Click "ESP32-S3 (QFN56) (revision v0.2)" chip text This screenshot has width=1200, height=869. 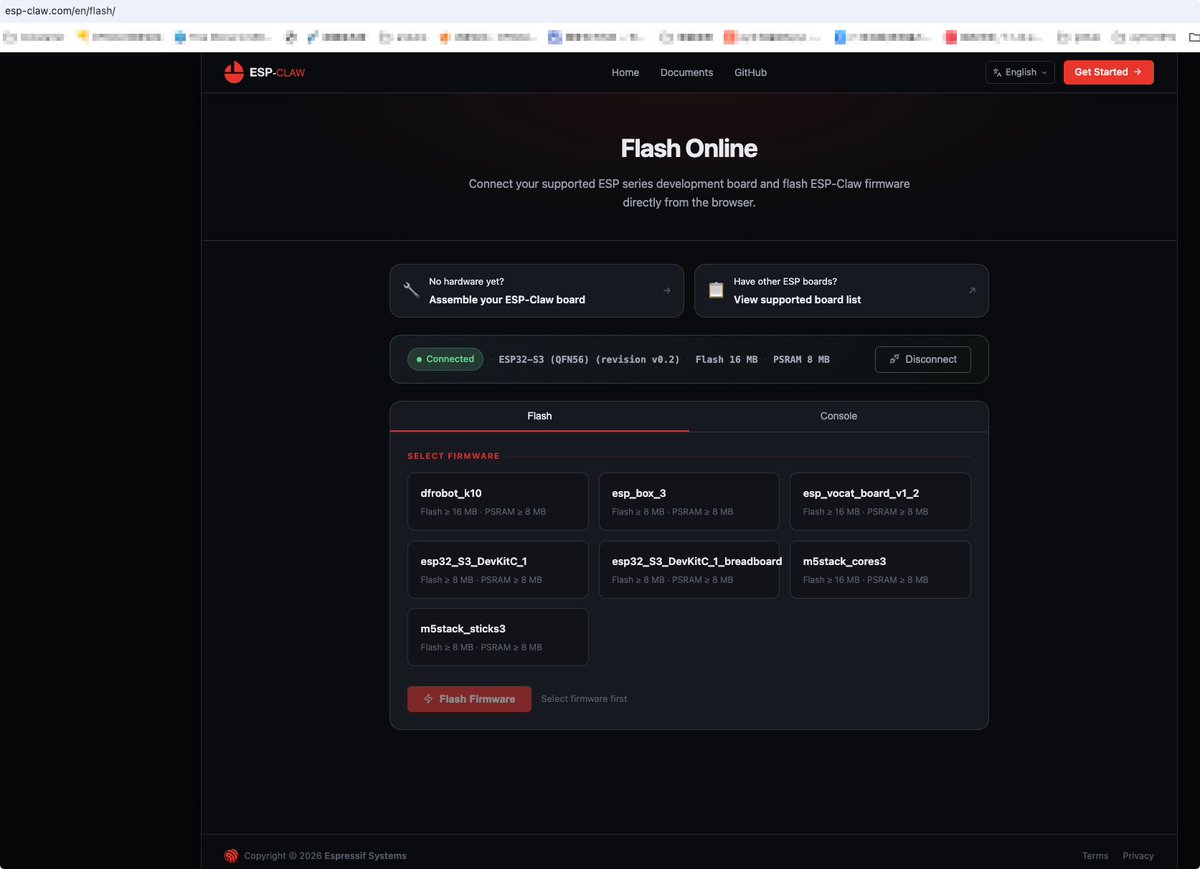589,359
